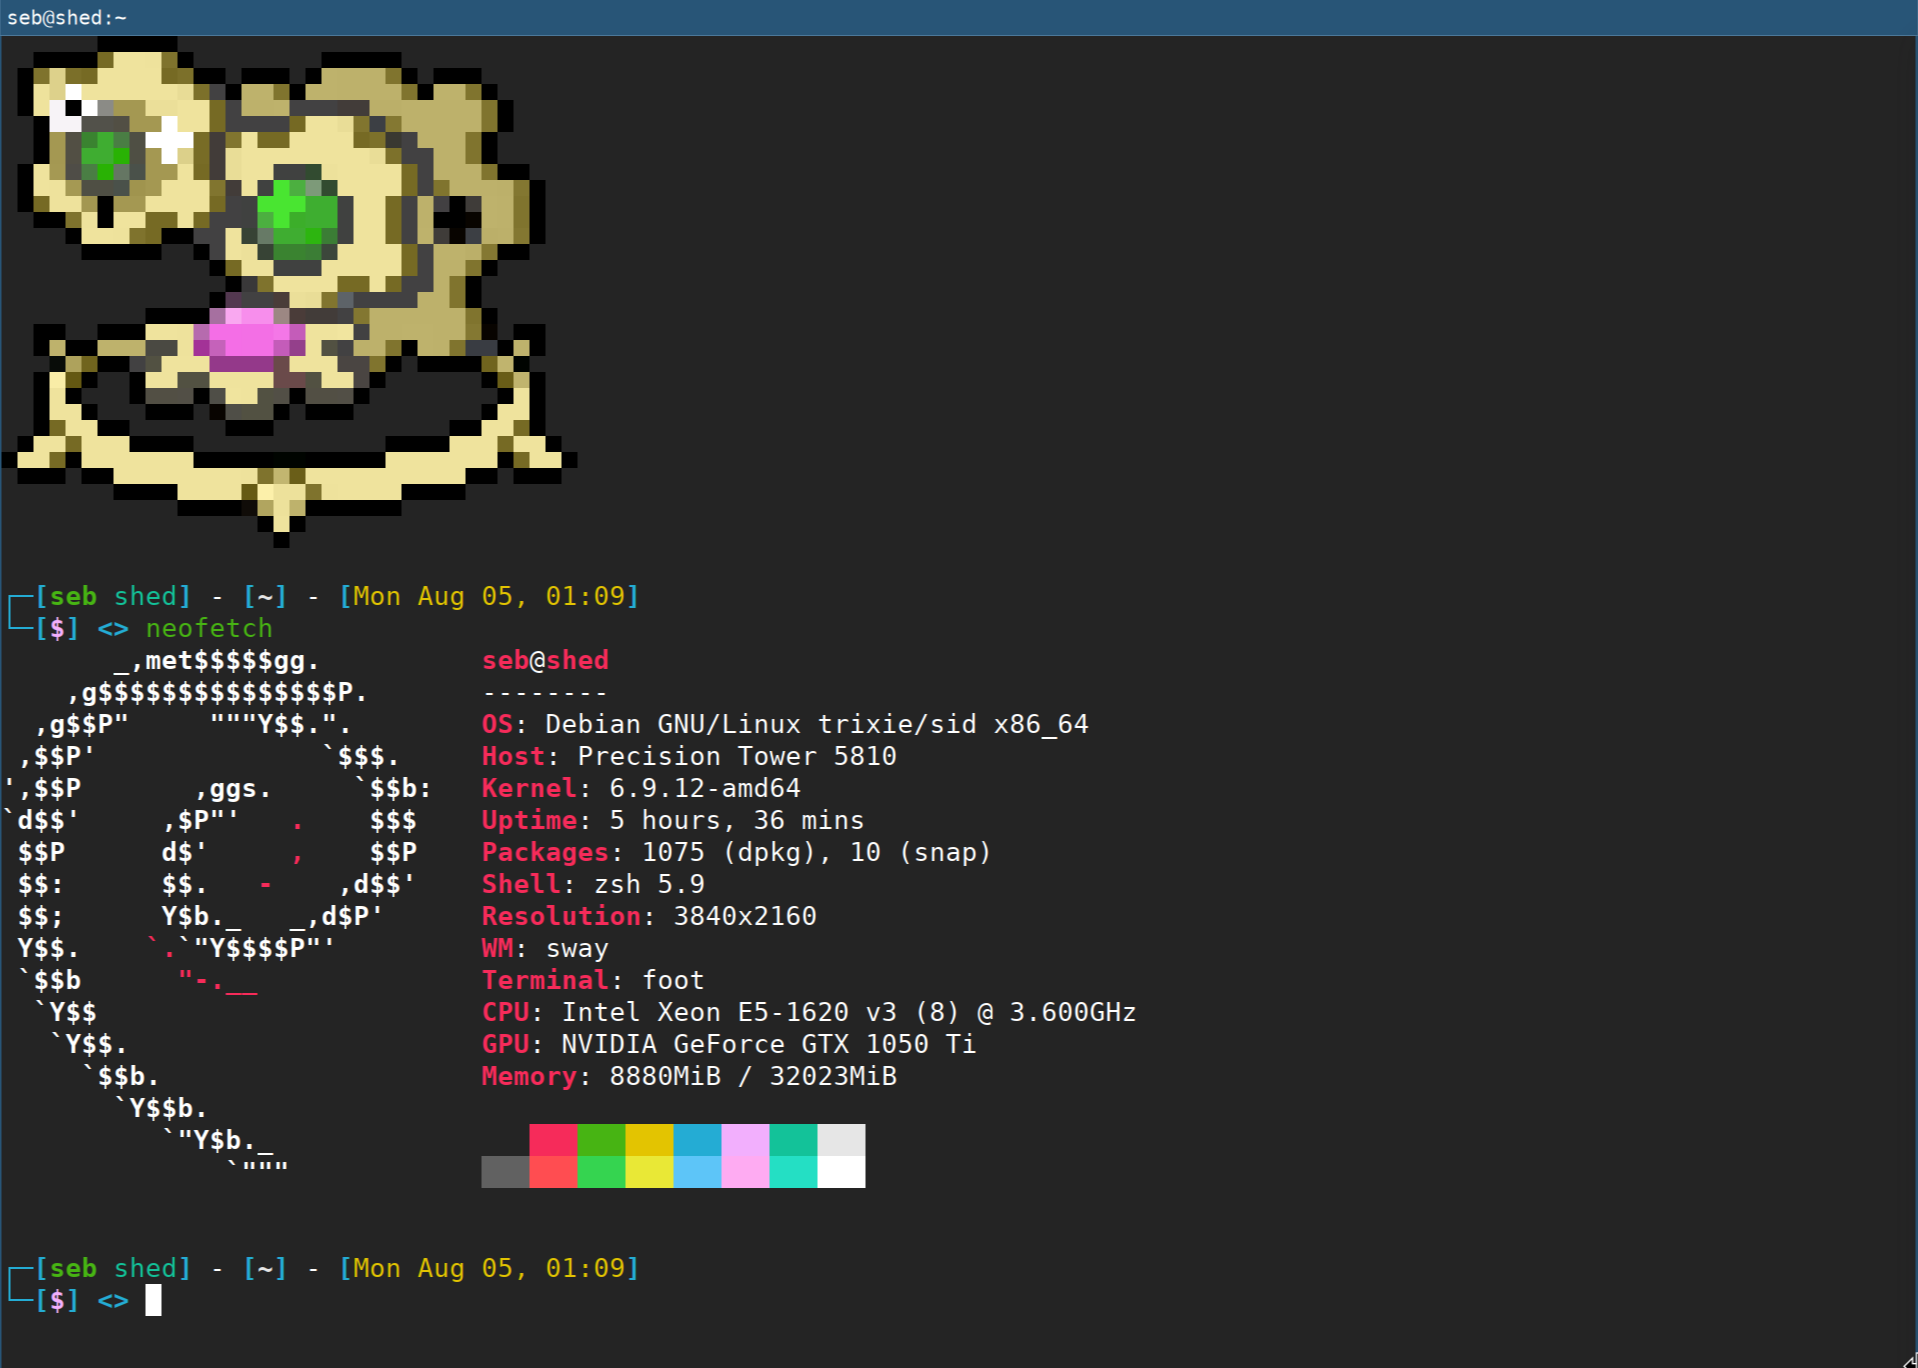Click the top-row lavender color block
The height and width of the screenshot is (1368, 1918).
[x=745, y=1140]
